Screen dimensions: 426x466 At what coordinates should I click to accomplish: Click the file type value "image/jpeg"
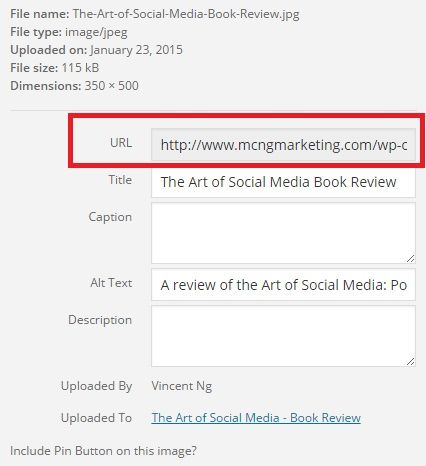96,32
